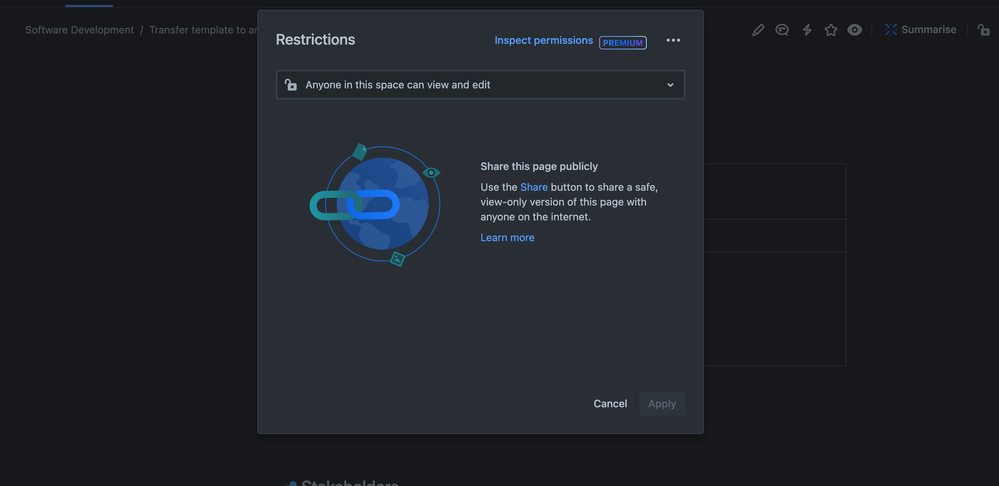999x486 pixels.
Task: Click the Inspect permissions link
Action: tap(543, 40)
